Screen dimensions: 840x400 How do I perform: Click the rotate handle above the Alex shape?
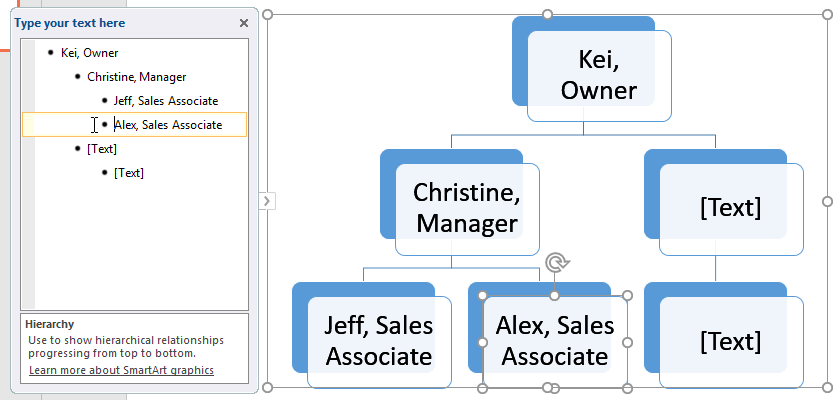pos(557,263)
